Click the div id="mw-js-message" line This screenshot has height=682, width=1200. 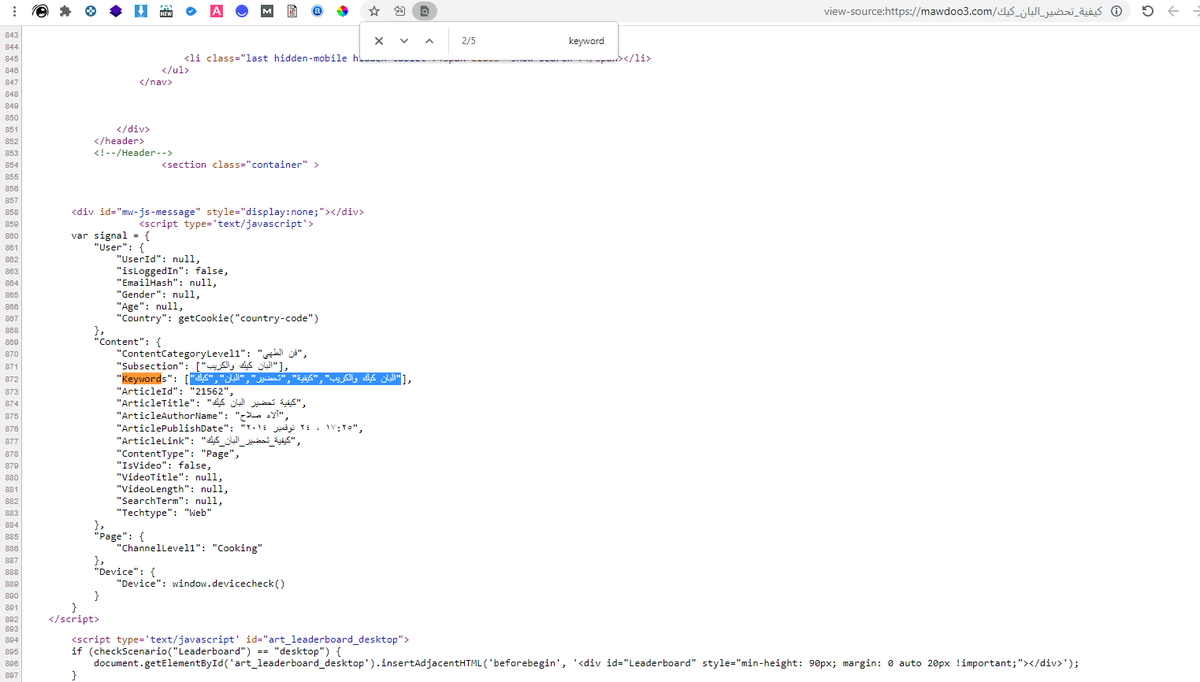pos(217,212)
